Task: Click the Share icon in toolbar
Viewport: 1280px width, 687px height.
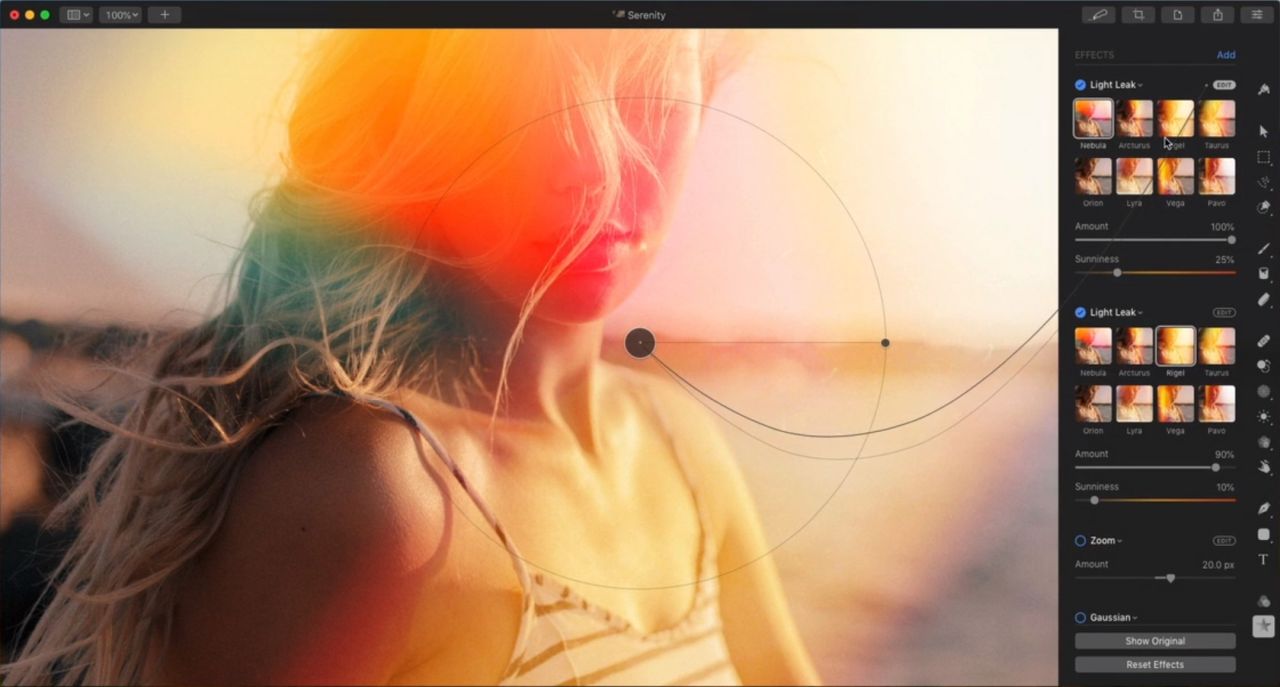Action: point(1217,15)
